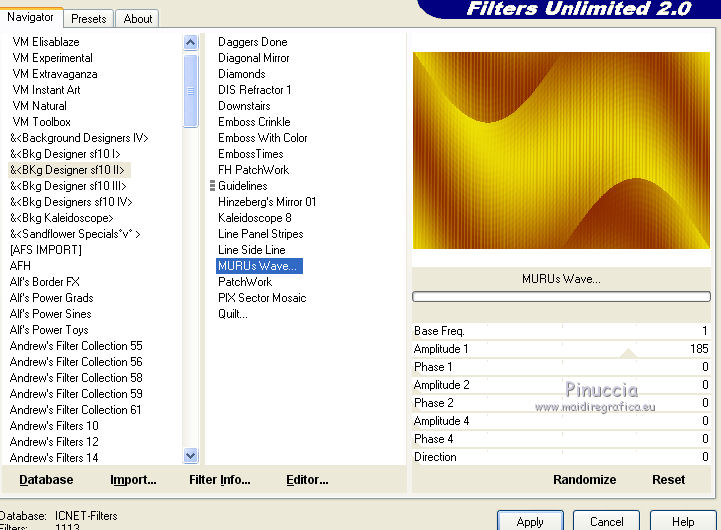The height and width of the screenshot is (530, 721).
Task: Choose the MURUs Wave... filter
Action: coord(259,266)
